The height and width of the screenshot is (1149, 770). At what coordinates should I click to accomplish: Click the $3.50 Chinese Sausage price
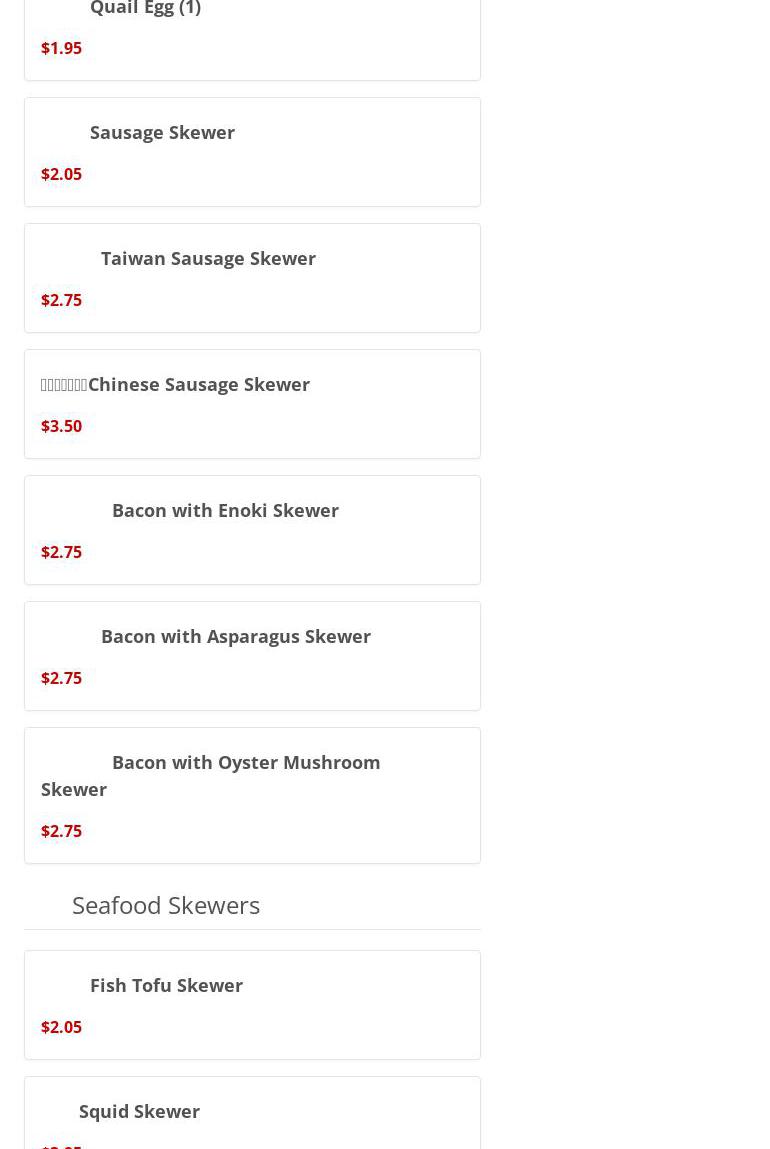click(62, 426)
